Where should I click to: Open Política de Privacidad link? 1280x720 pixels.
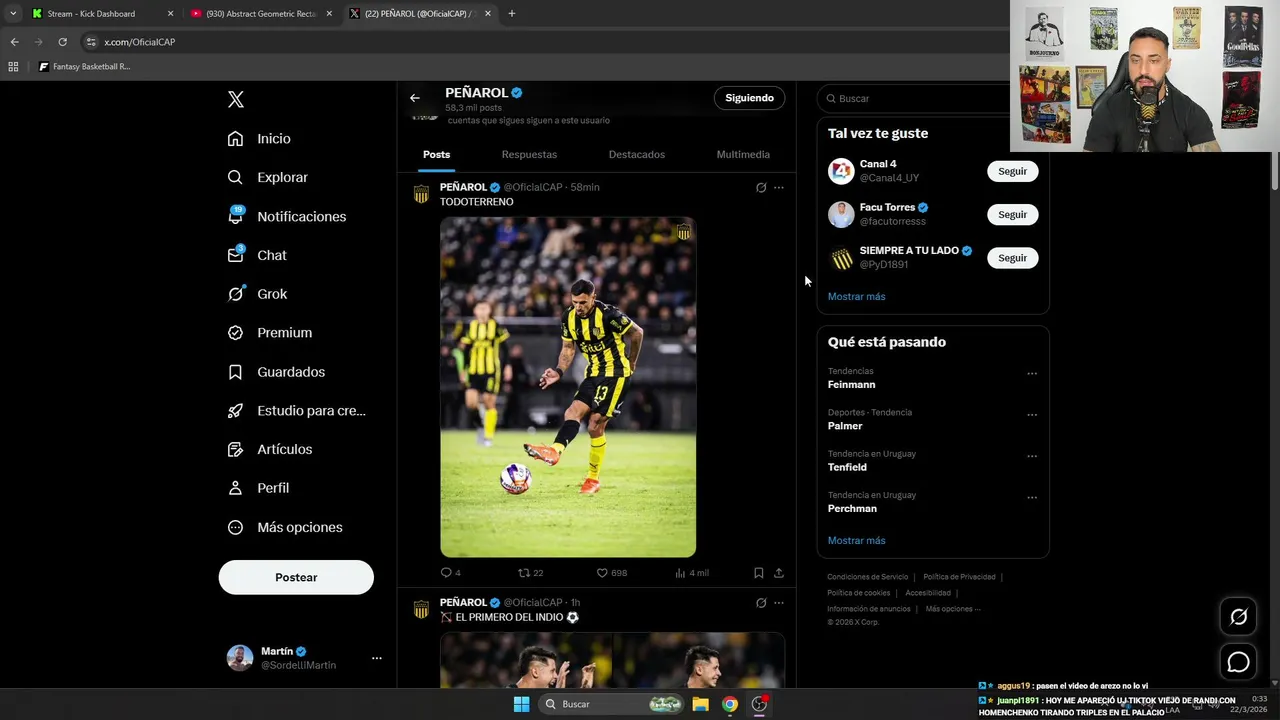[959, 577]
